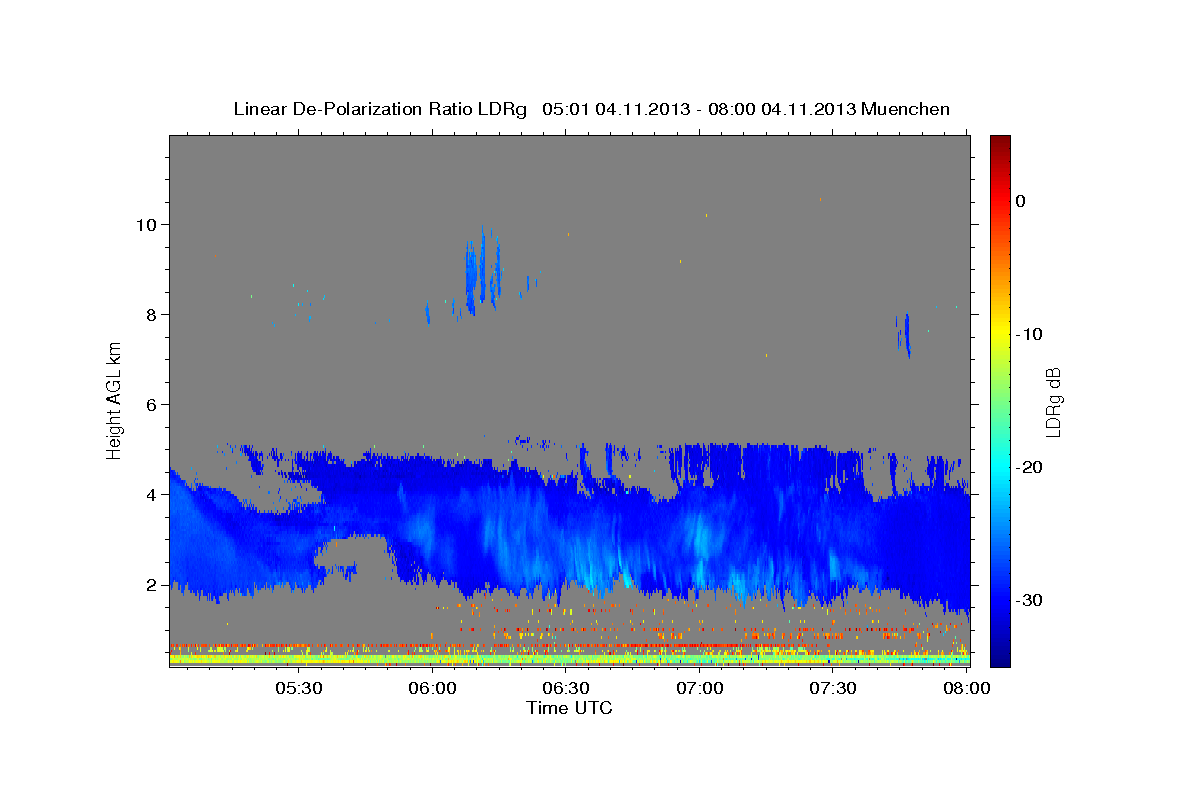Screen dimensions: 1200x800
Task: Click the 'LDRg dB' colorbar label
Action: (x=1052, y=402)
